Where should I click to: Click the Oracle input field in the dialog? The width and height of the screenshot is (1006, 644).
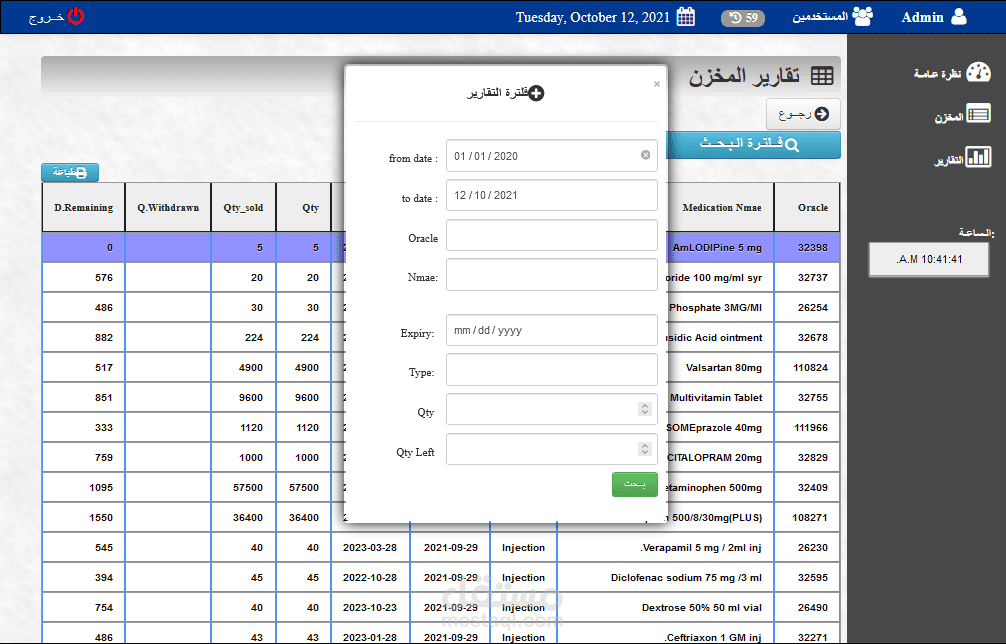click(x=552, y=235)
